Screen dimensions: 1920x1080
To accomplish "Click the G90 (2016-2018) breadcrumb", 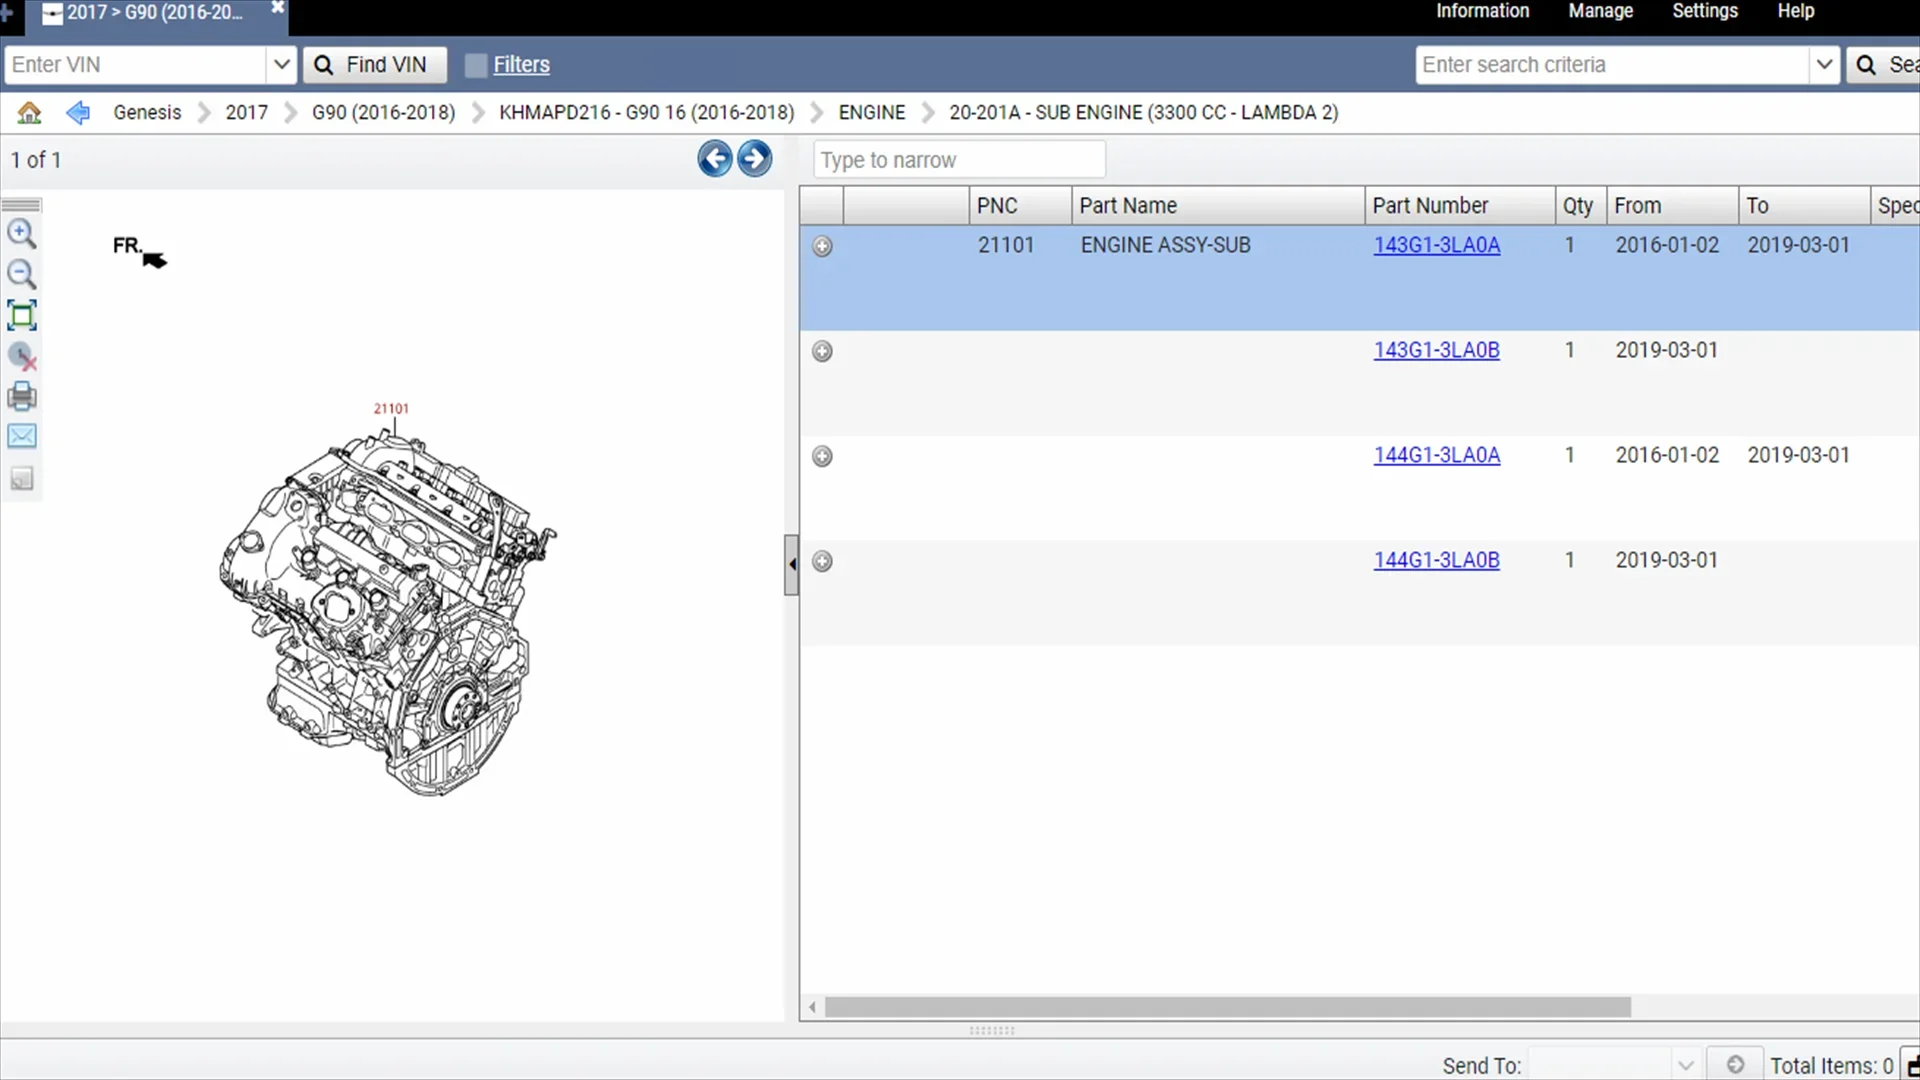I will coord(383,113).
